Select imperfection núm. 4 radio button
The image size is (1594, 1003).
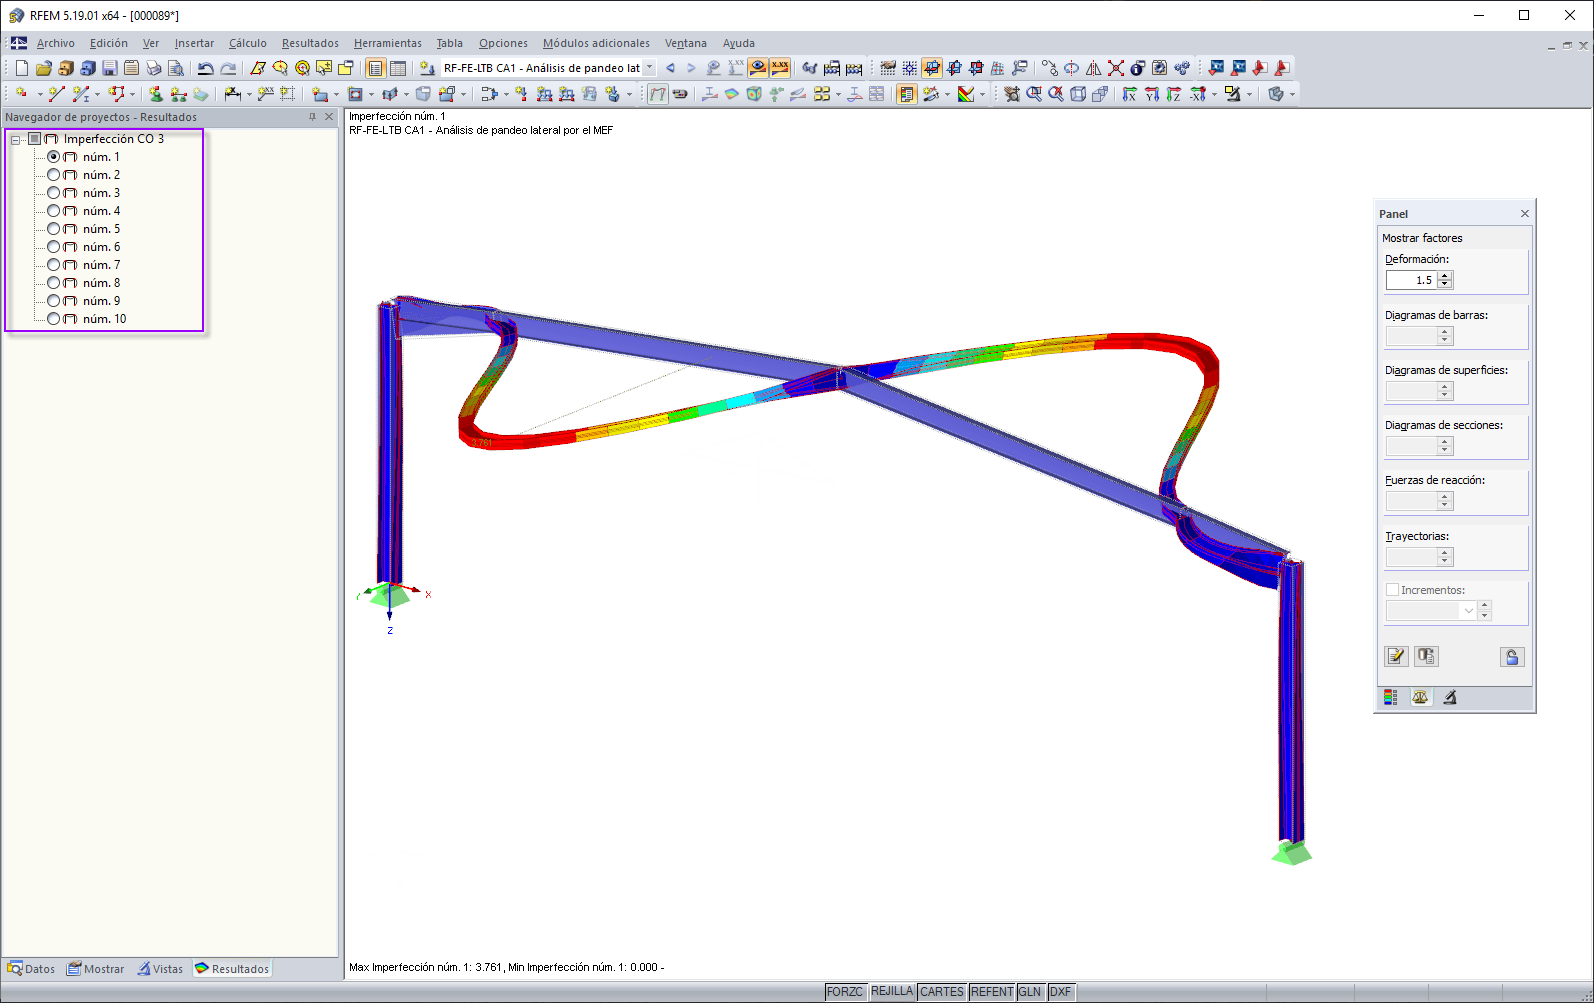pyautogui.click(x=54, y=211)
